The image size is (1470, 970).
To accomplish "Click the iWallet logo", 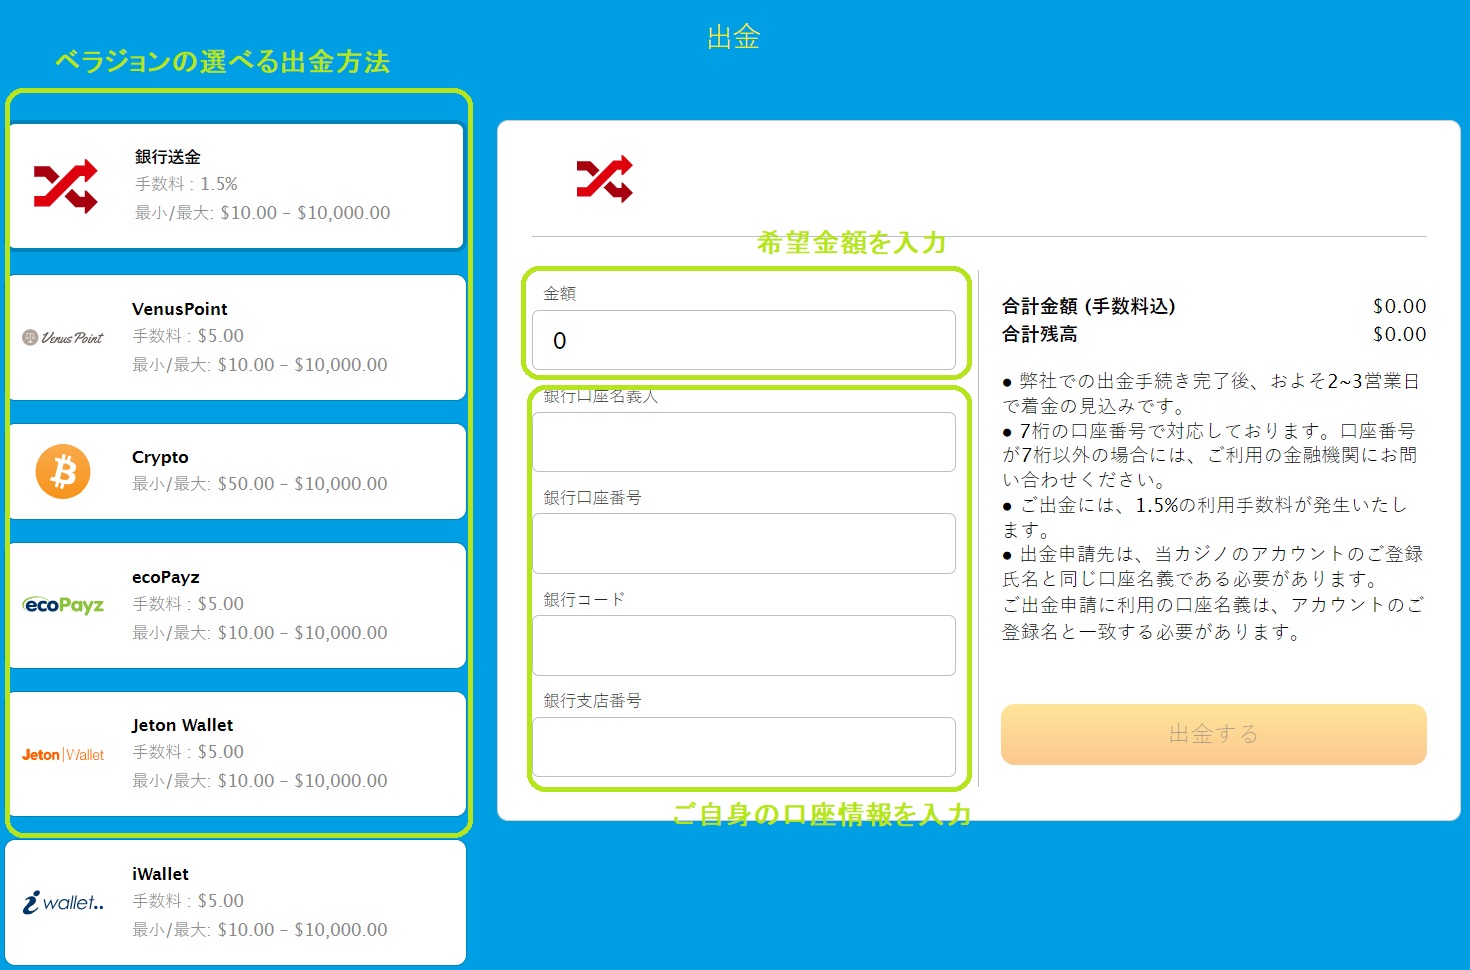I will coord(63,903).
